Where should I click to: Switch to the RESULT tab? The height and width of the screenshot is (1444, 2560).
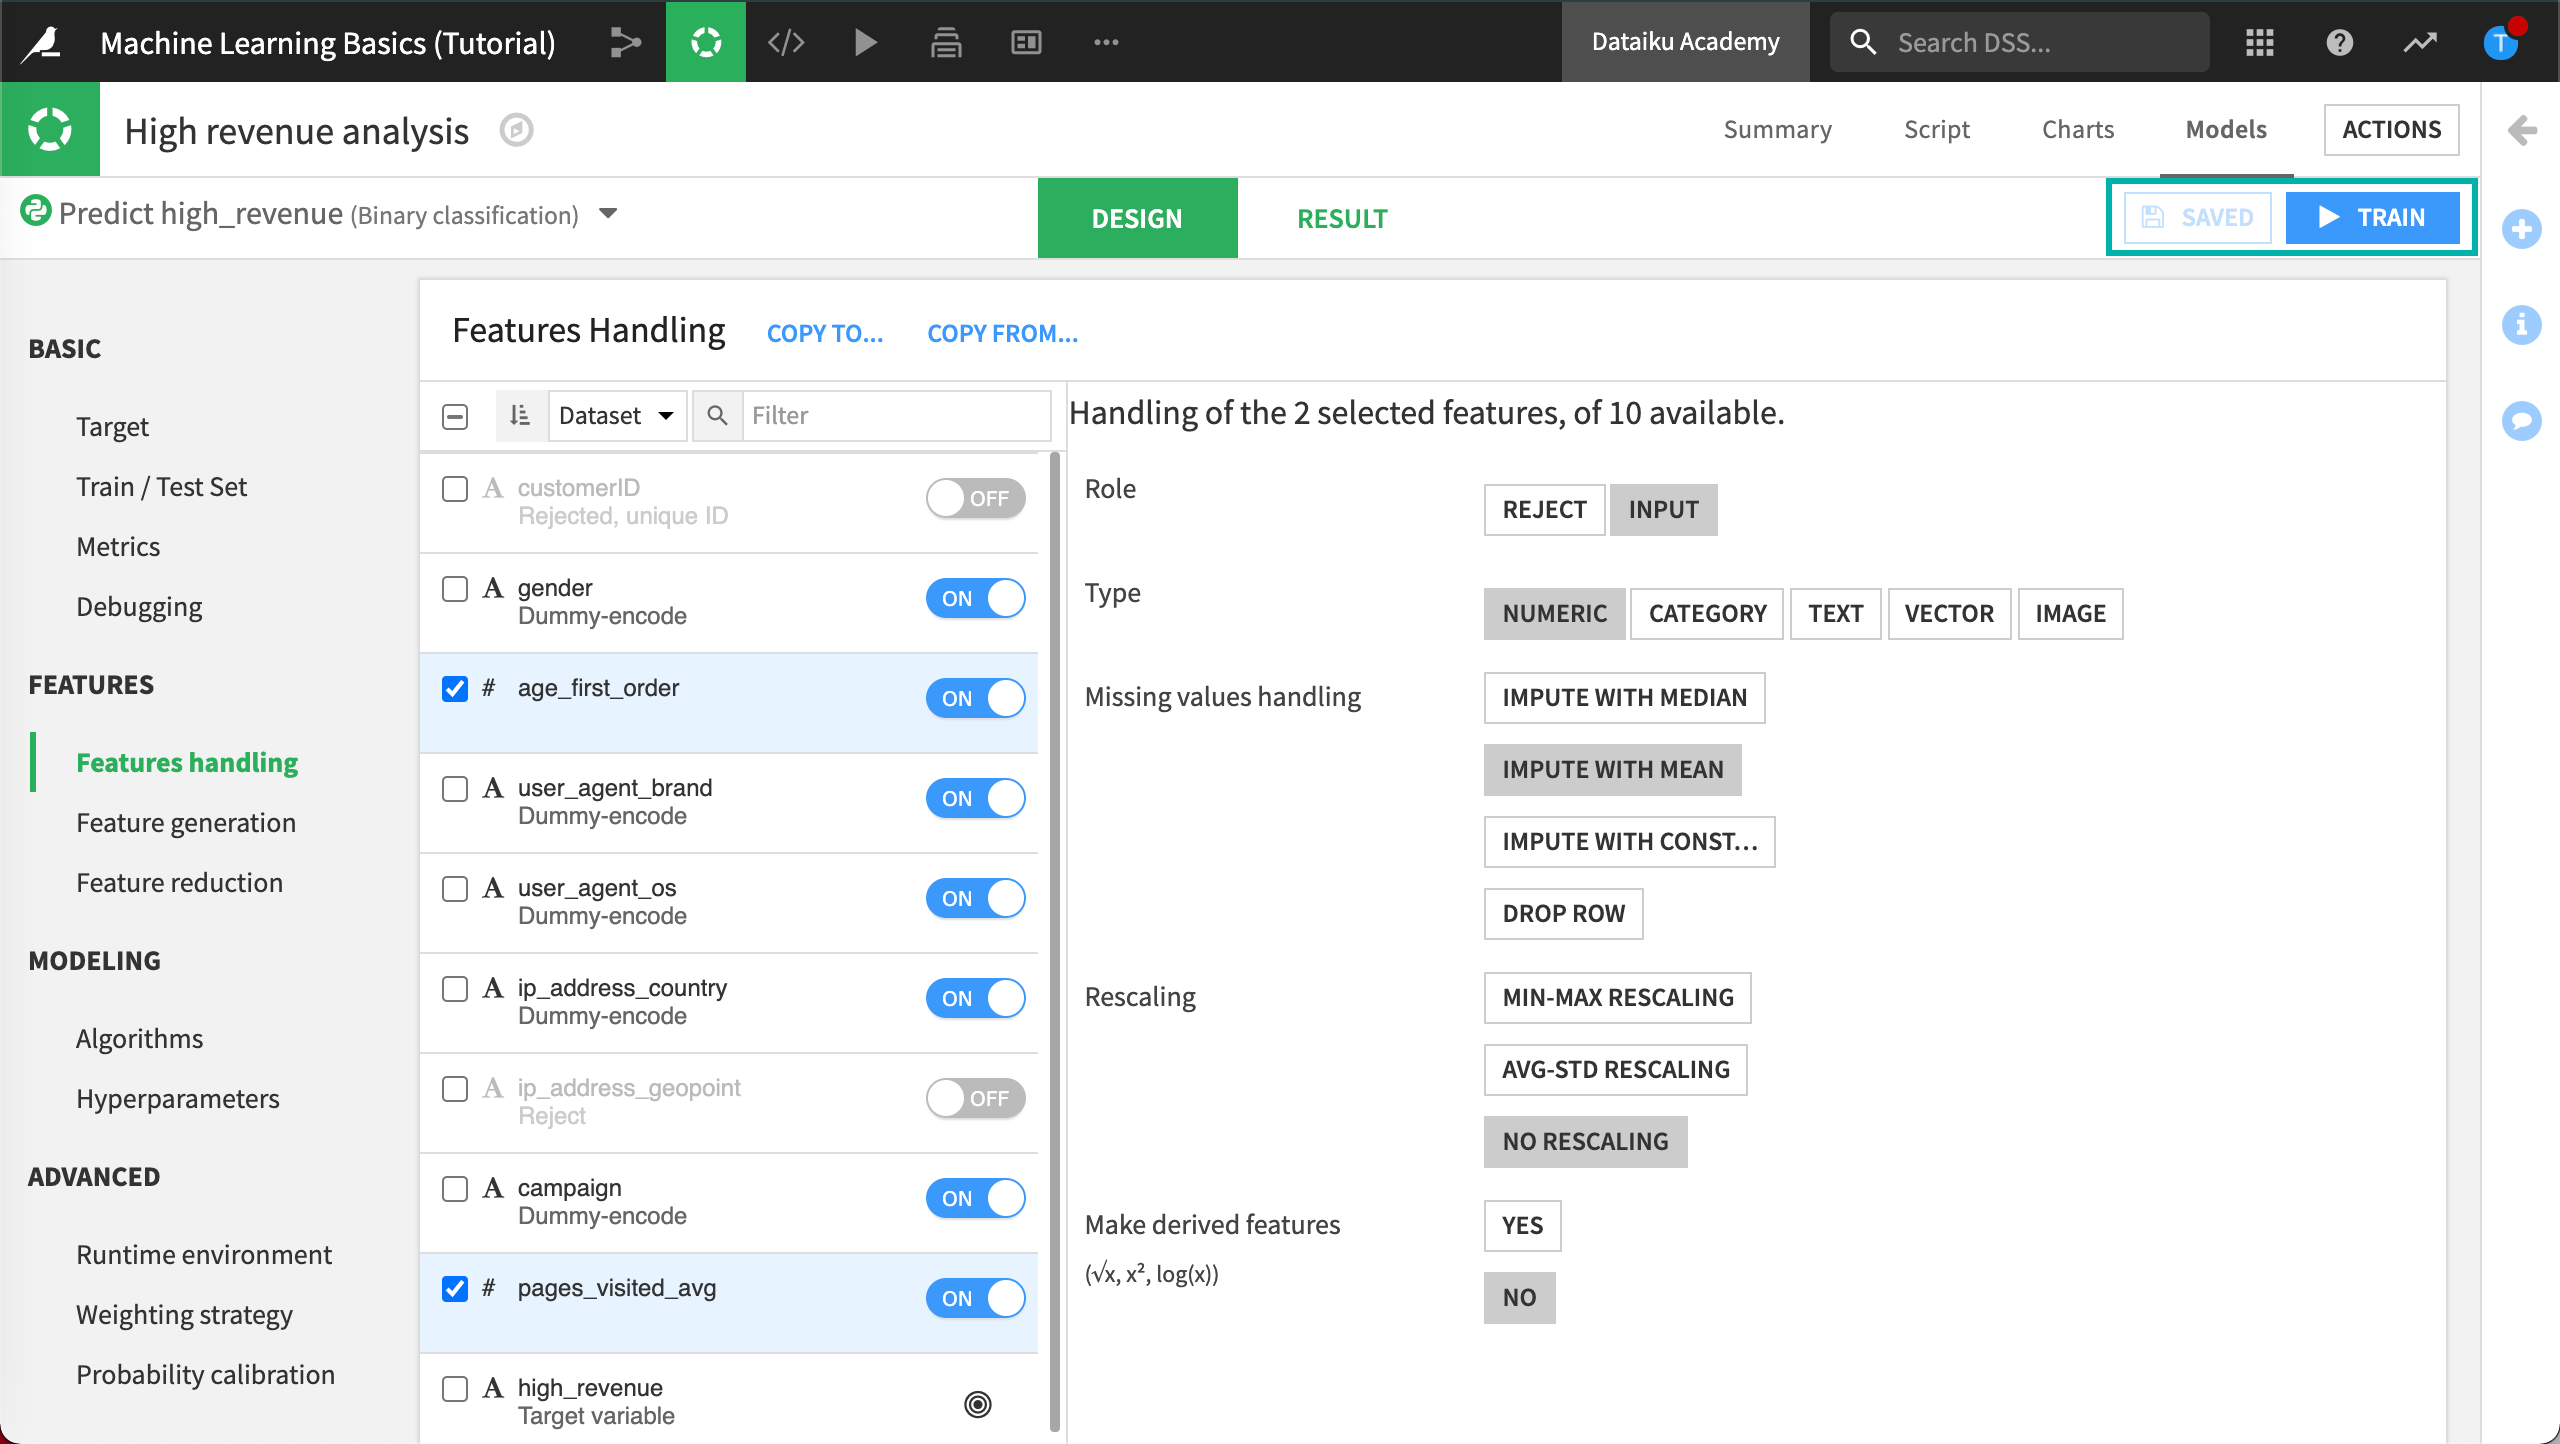coord(1343,218)
